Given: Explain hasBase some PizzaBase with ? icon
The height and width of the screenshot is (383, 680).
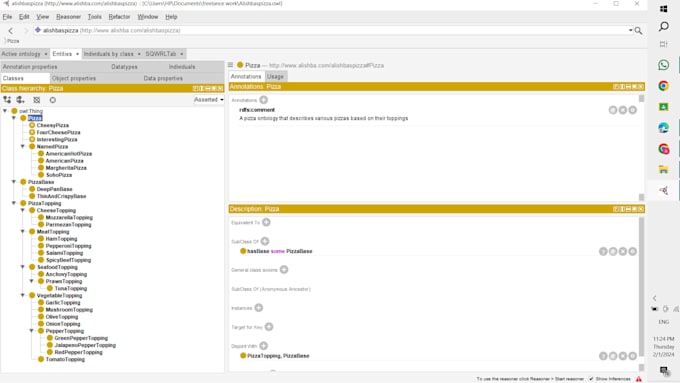Looking at the screenshot, I should [x=603, y=251].
